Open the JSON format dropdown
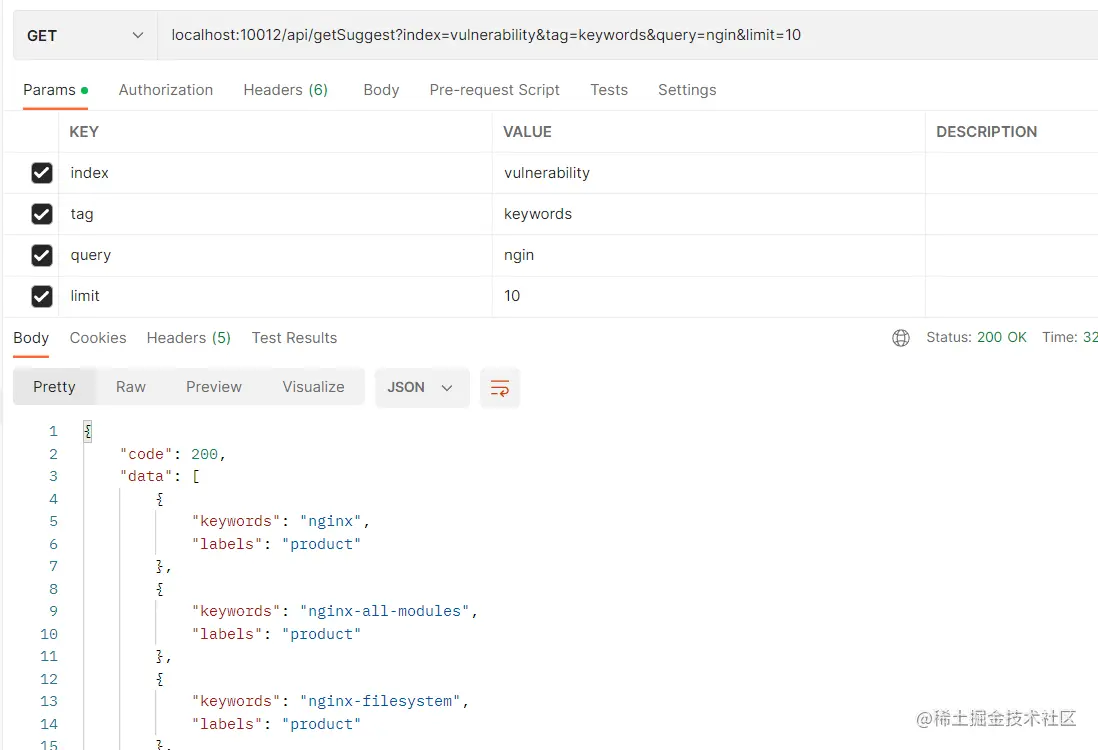The image size is (1098, 750). [421, 388]
